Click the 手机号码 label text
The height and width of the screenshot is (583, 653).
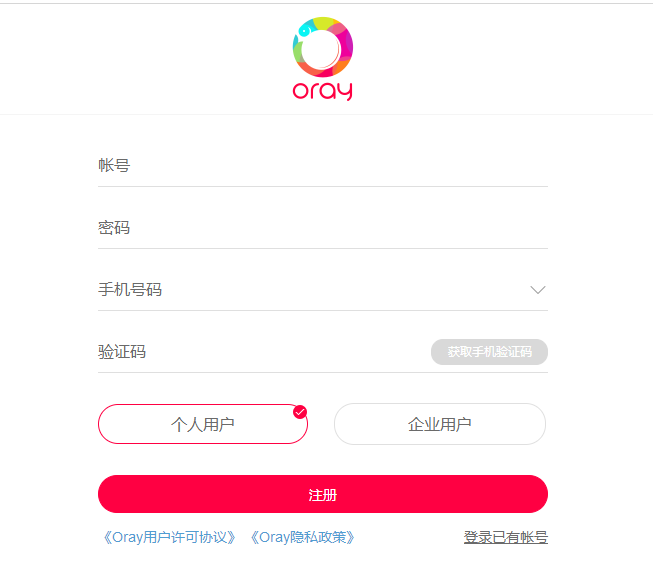130,290
